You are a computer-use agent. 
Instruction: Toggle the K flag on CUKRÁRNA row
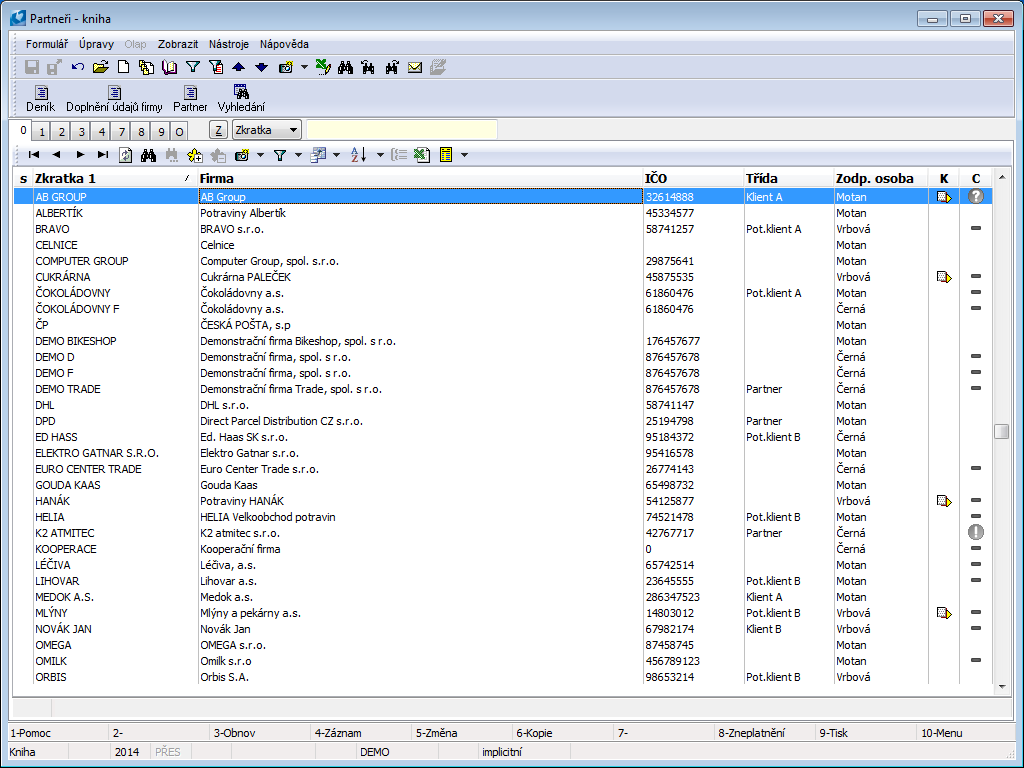pos(943,277)
